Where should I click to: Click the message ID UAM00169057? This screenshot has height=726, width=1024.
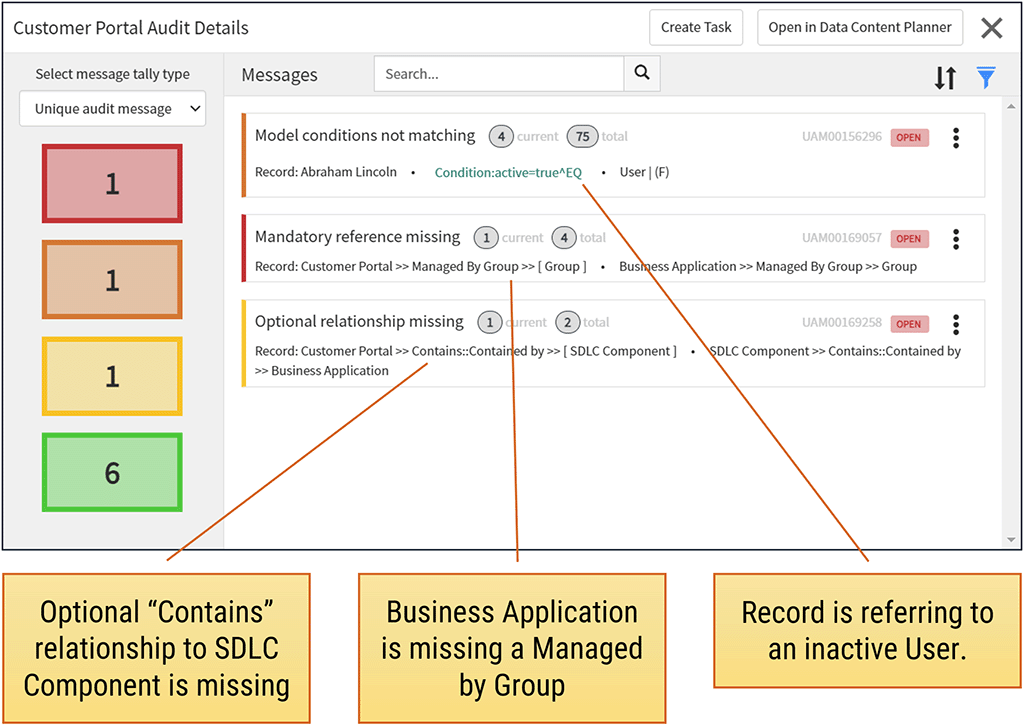coord(842,238)
